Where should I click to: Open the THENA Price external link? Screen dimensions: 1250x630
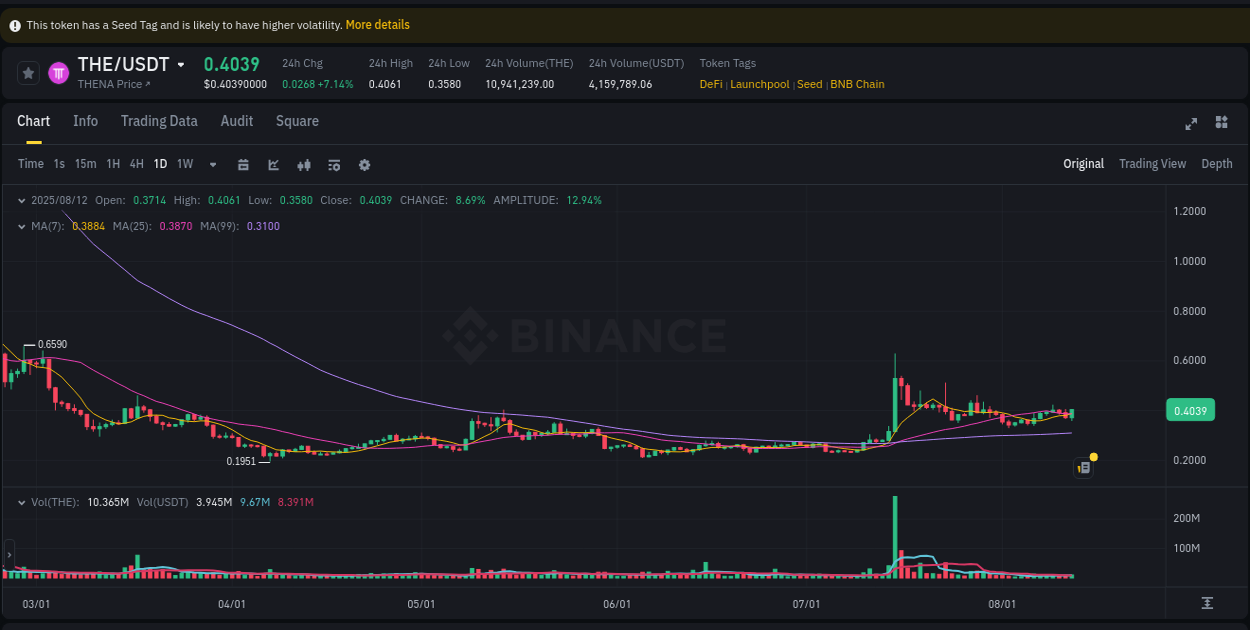click(112, 84)
